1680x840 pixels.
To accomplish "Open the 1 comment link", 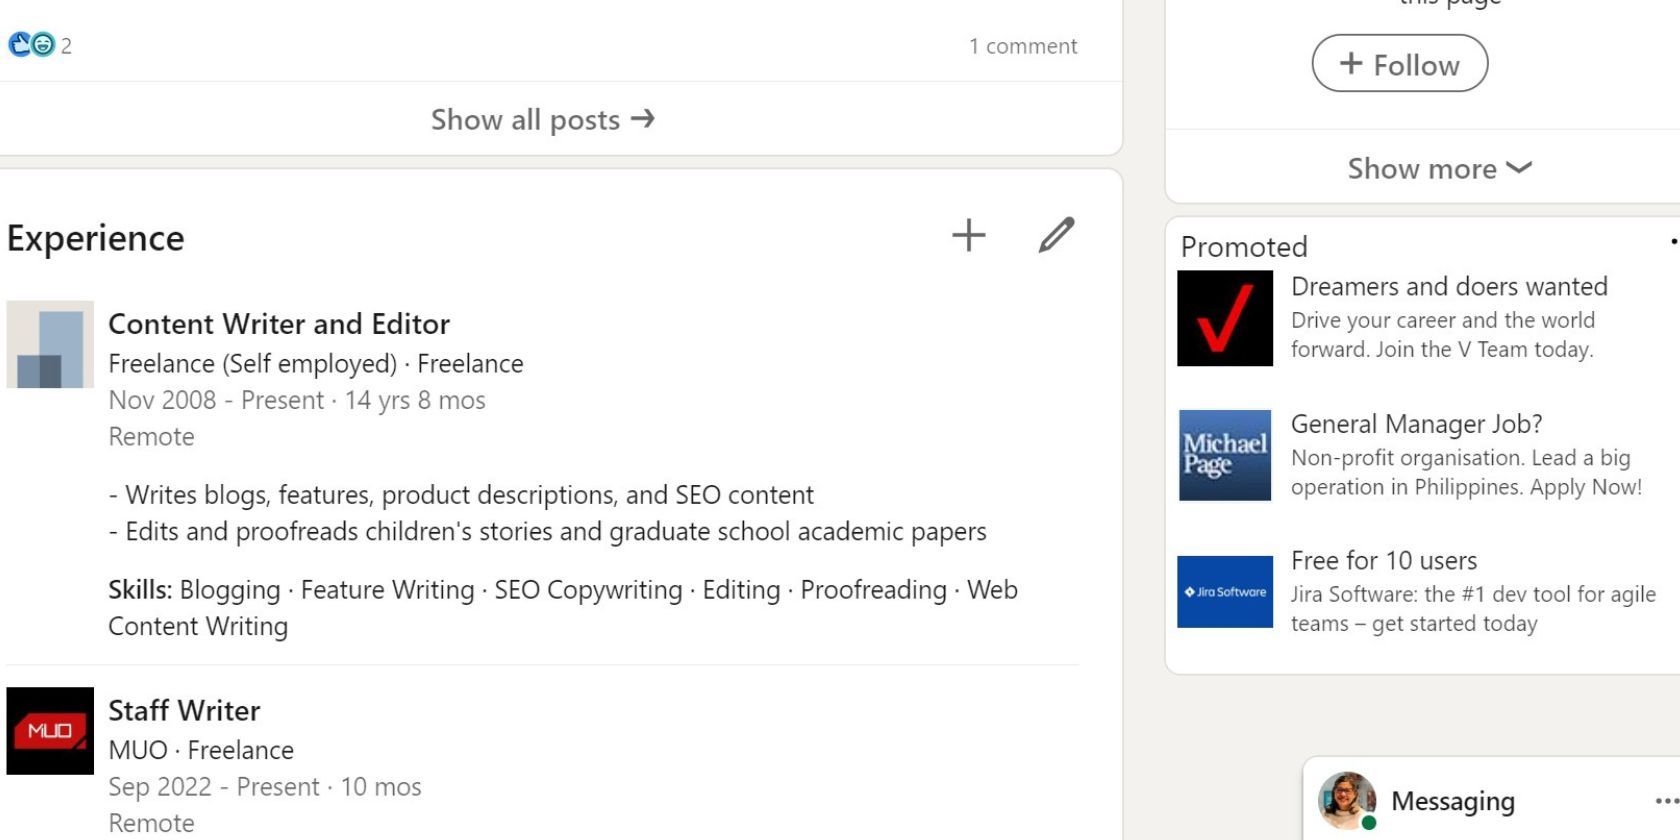I will pos(1022,46).
